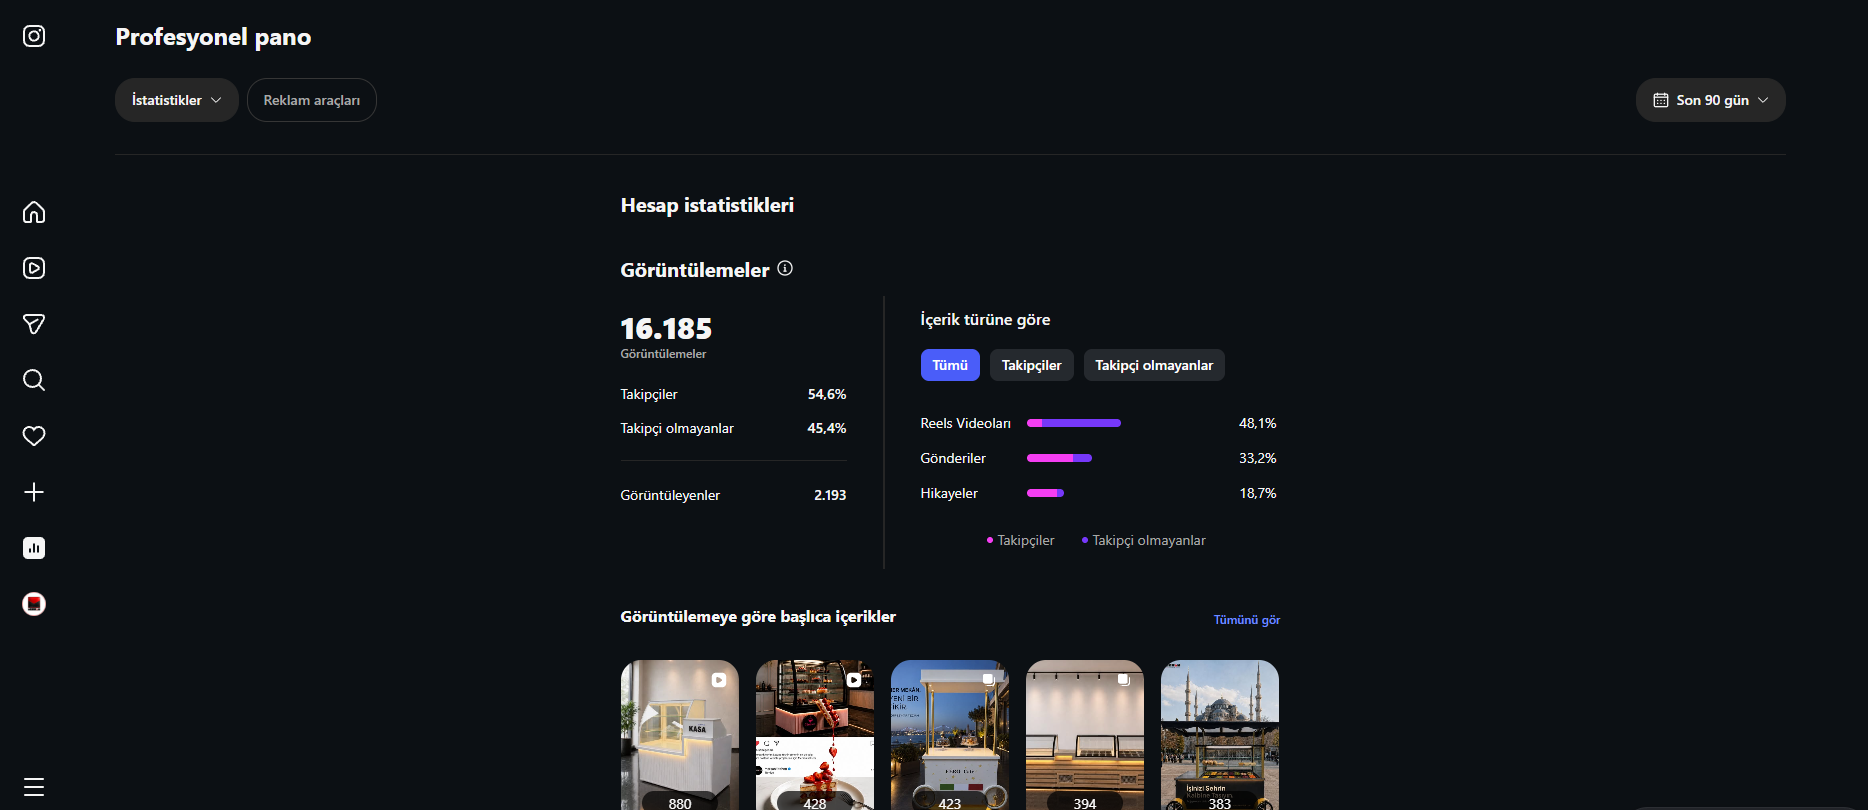The image size is (1868, 810).
Task: Select the Takipçi olmayanlar filter
Action: point(1154,365)
